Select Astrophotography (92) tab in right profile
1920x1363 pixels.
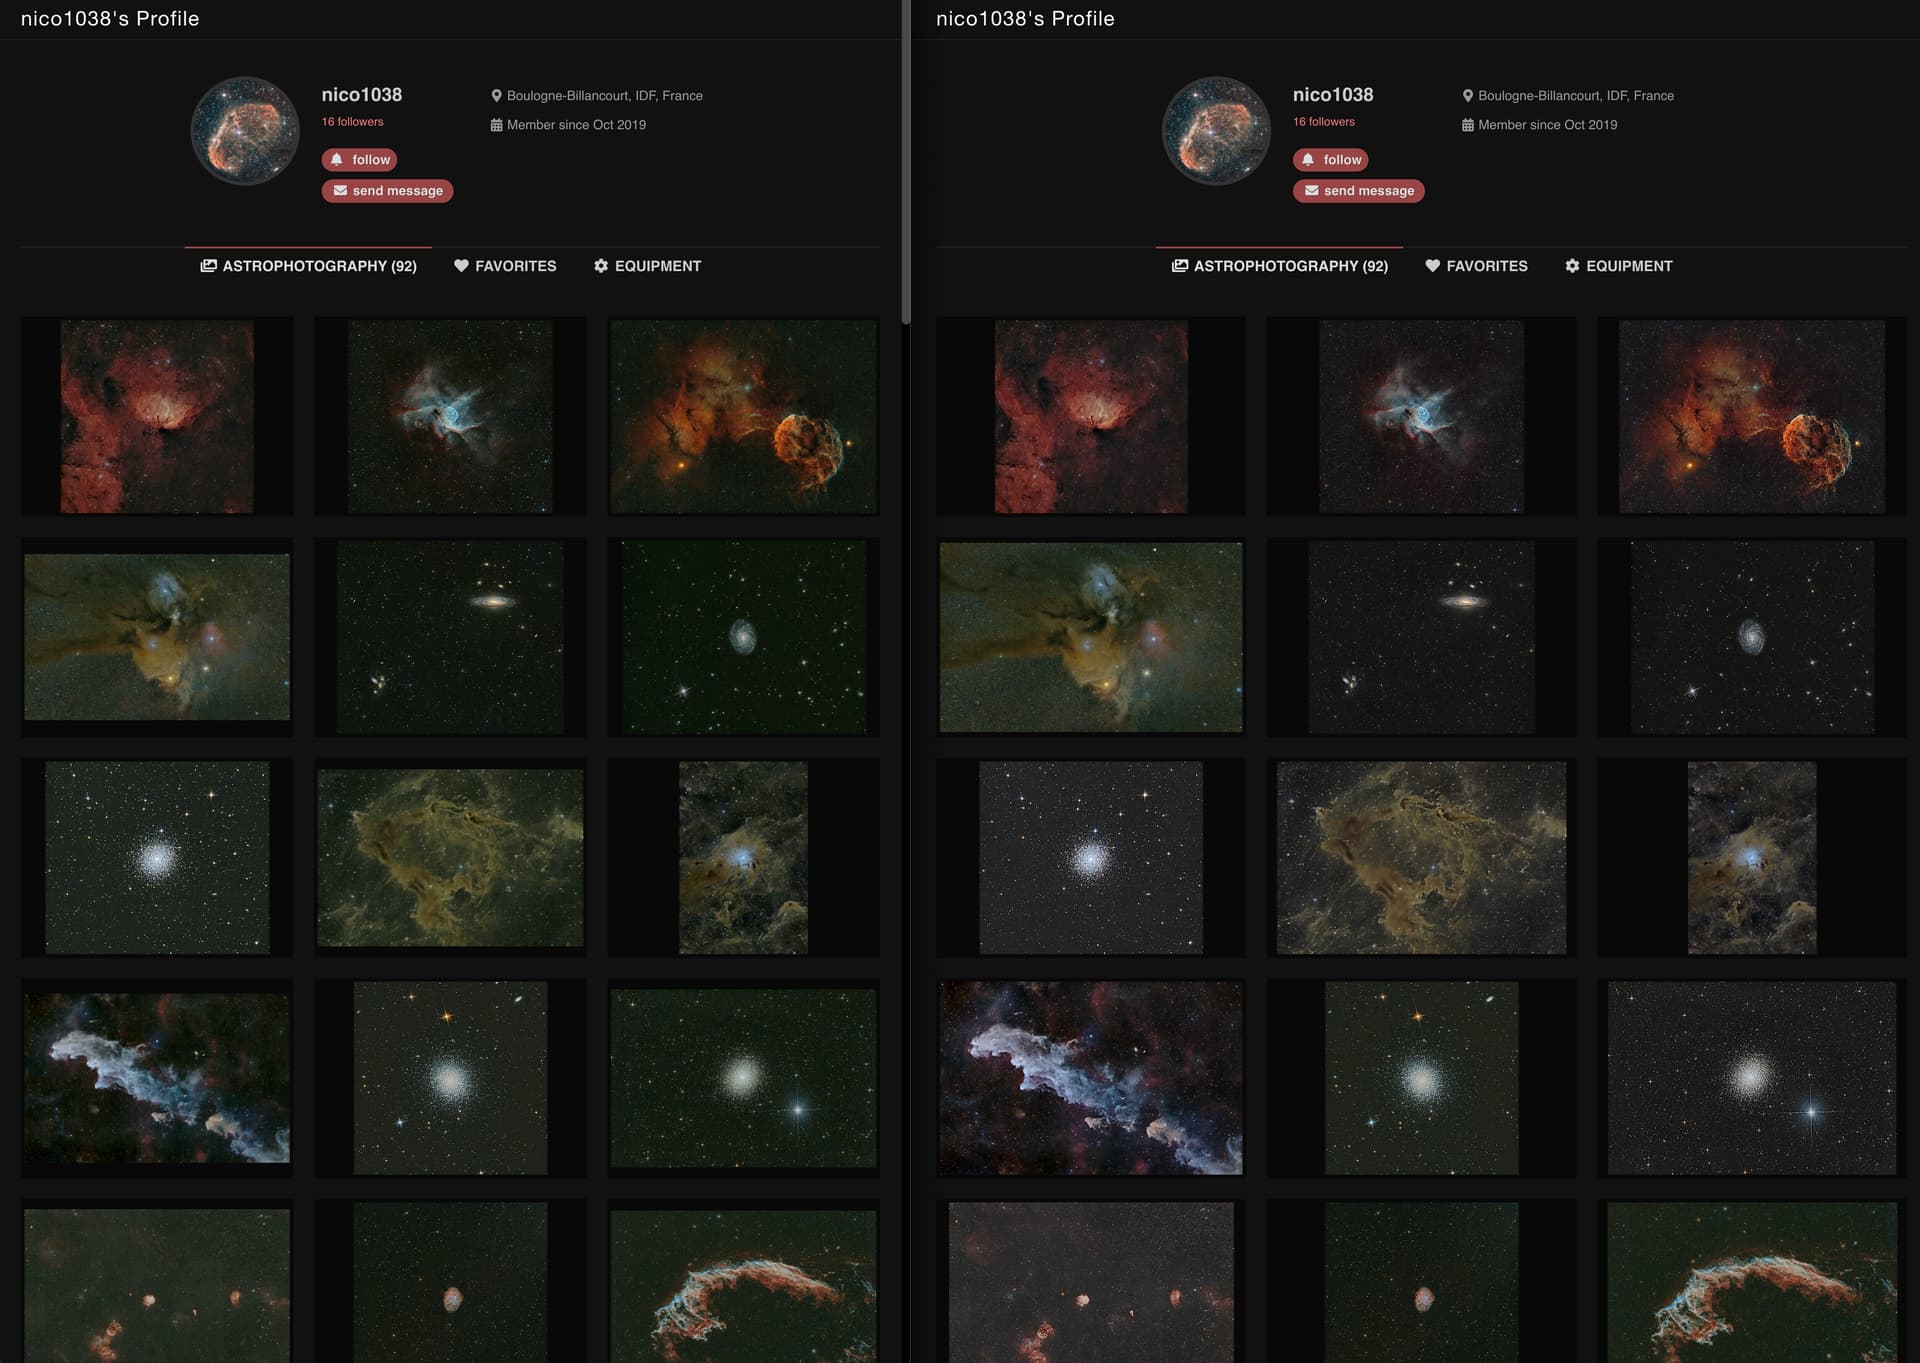tap(1280, 266)
